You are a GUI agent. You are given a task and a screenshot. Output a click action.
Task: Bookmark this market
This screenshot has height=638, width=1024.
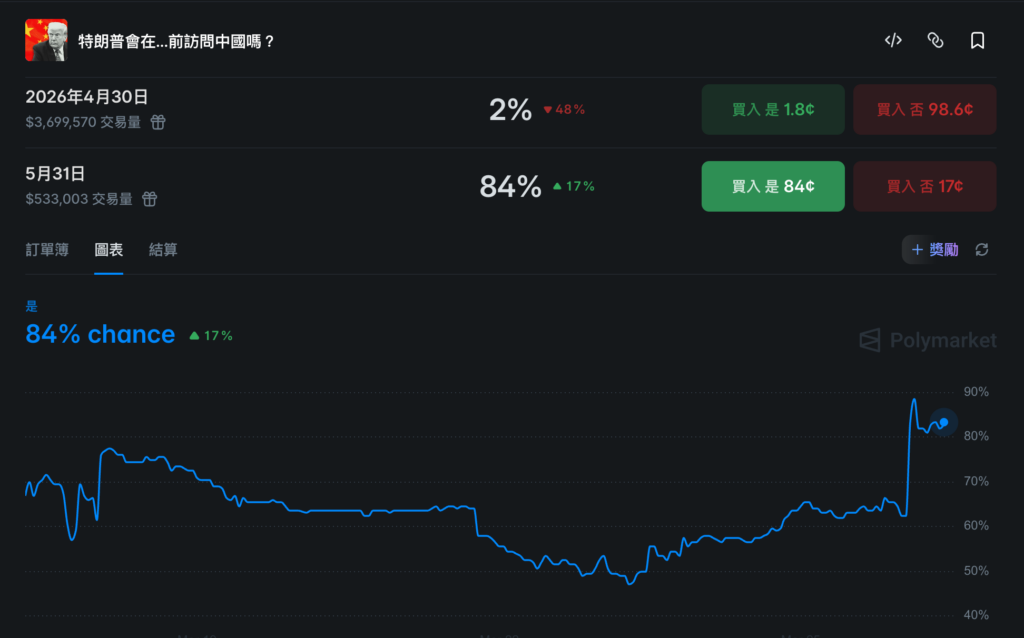[978, 40]
